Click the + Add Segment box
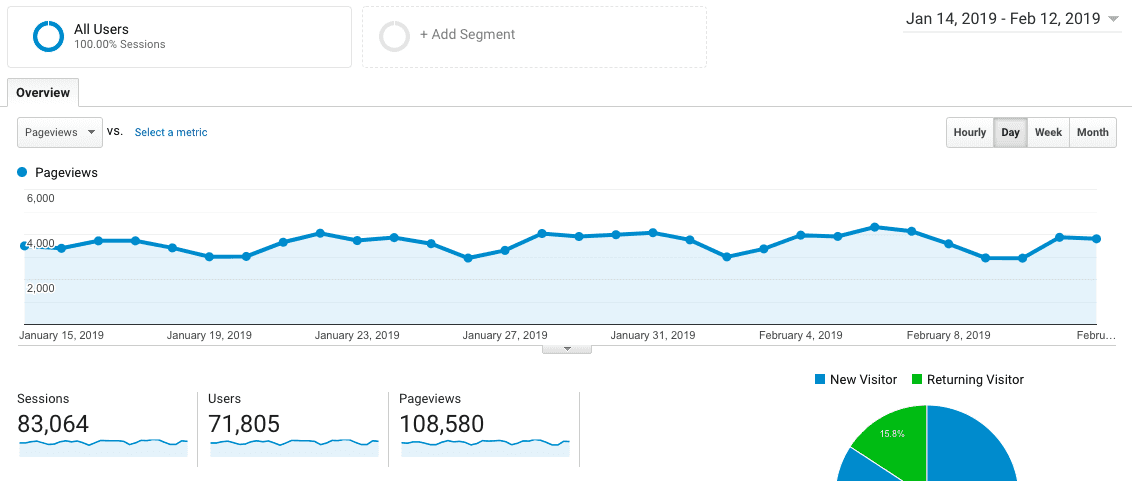 pos(534,37)
